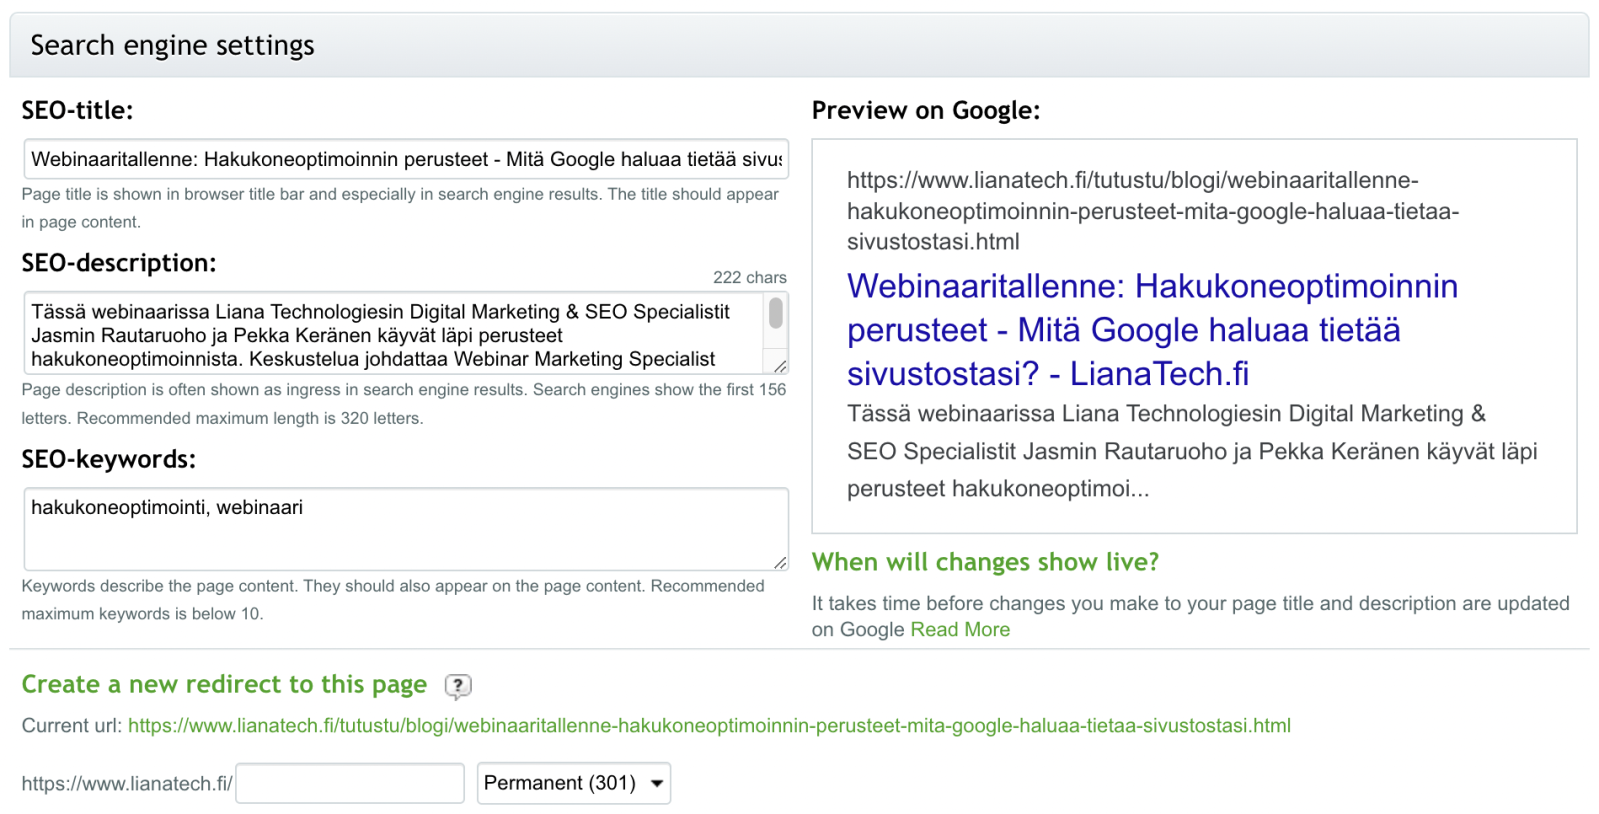Click the SEO-title input field
This screenshot has height=814, width=1599.
(405, 159)
